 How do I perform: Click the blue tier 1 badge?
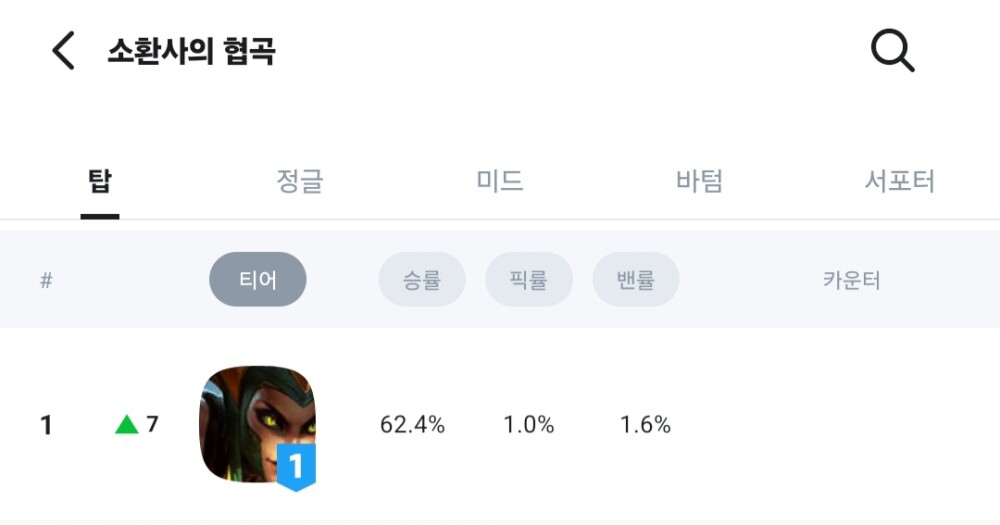tap(296, 467)
